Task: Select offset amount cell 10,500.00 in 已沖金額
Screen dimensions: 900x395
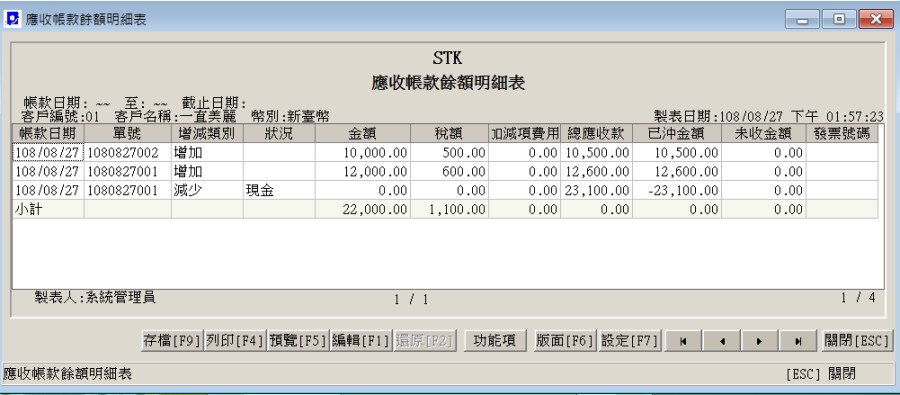Action: 676,152
